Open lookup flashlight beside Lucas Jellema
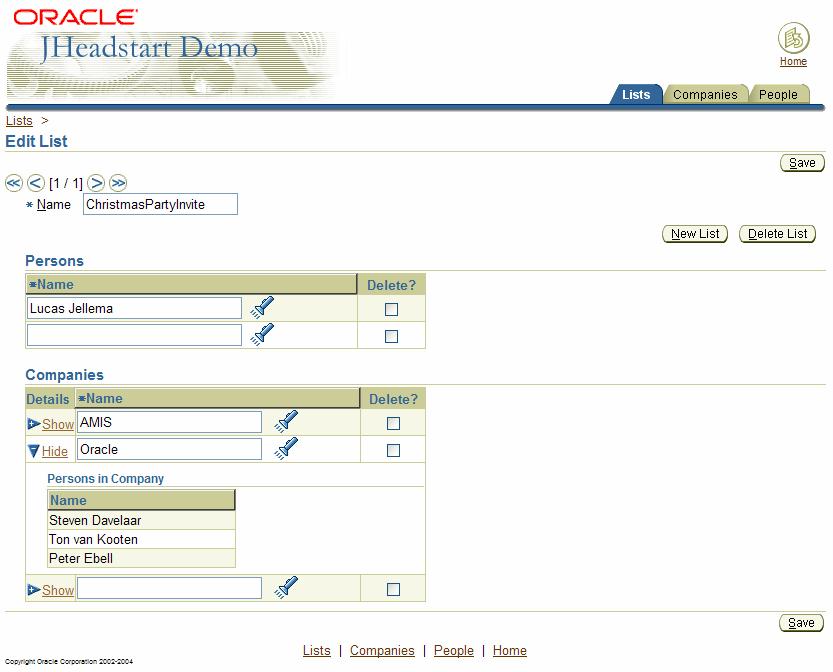Image resolution: width=833 pixels, height=672 pixels. tap(263, 308)
